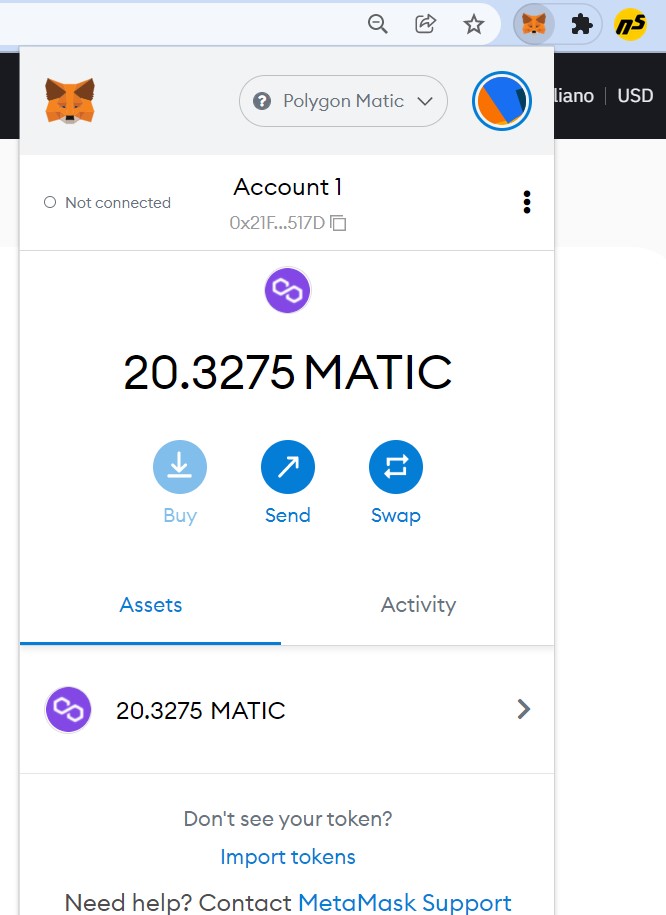Open the MetaMask fox extension icon
The height and width of the screenshot is (915, 666).
click(x=534, y=25)
